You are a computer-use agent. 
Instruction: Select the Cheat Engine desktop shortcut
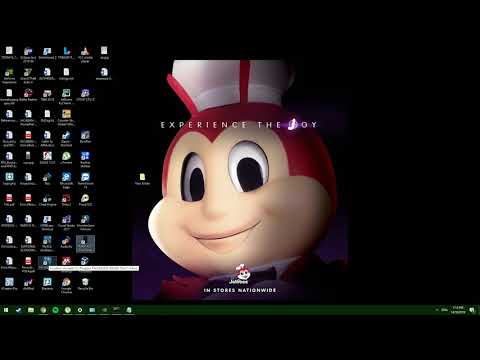[47, 200]
